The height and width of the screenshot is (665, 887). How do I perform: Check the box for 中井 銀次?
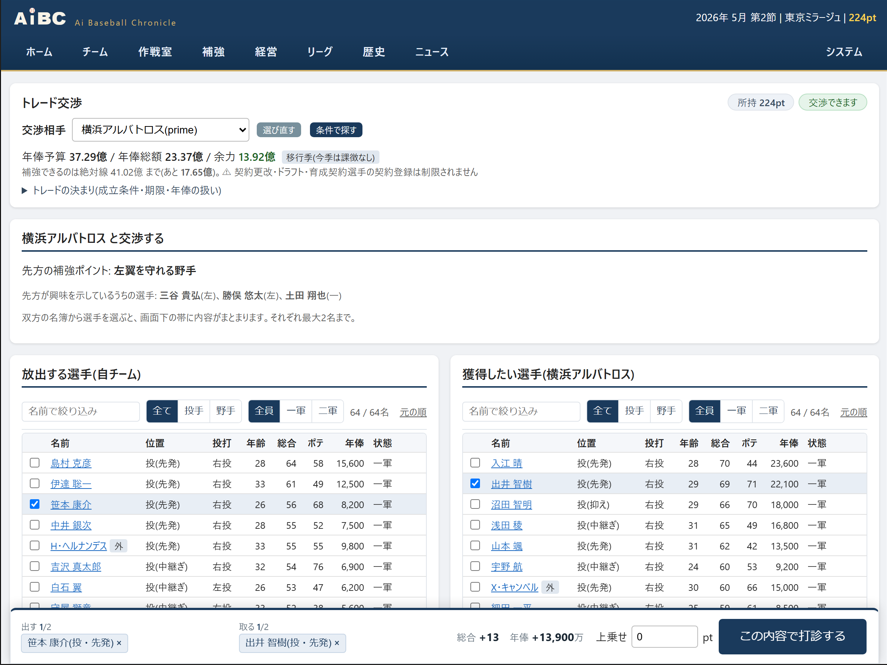(35, 525)
